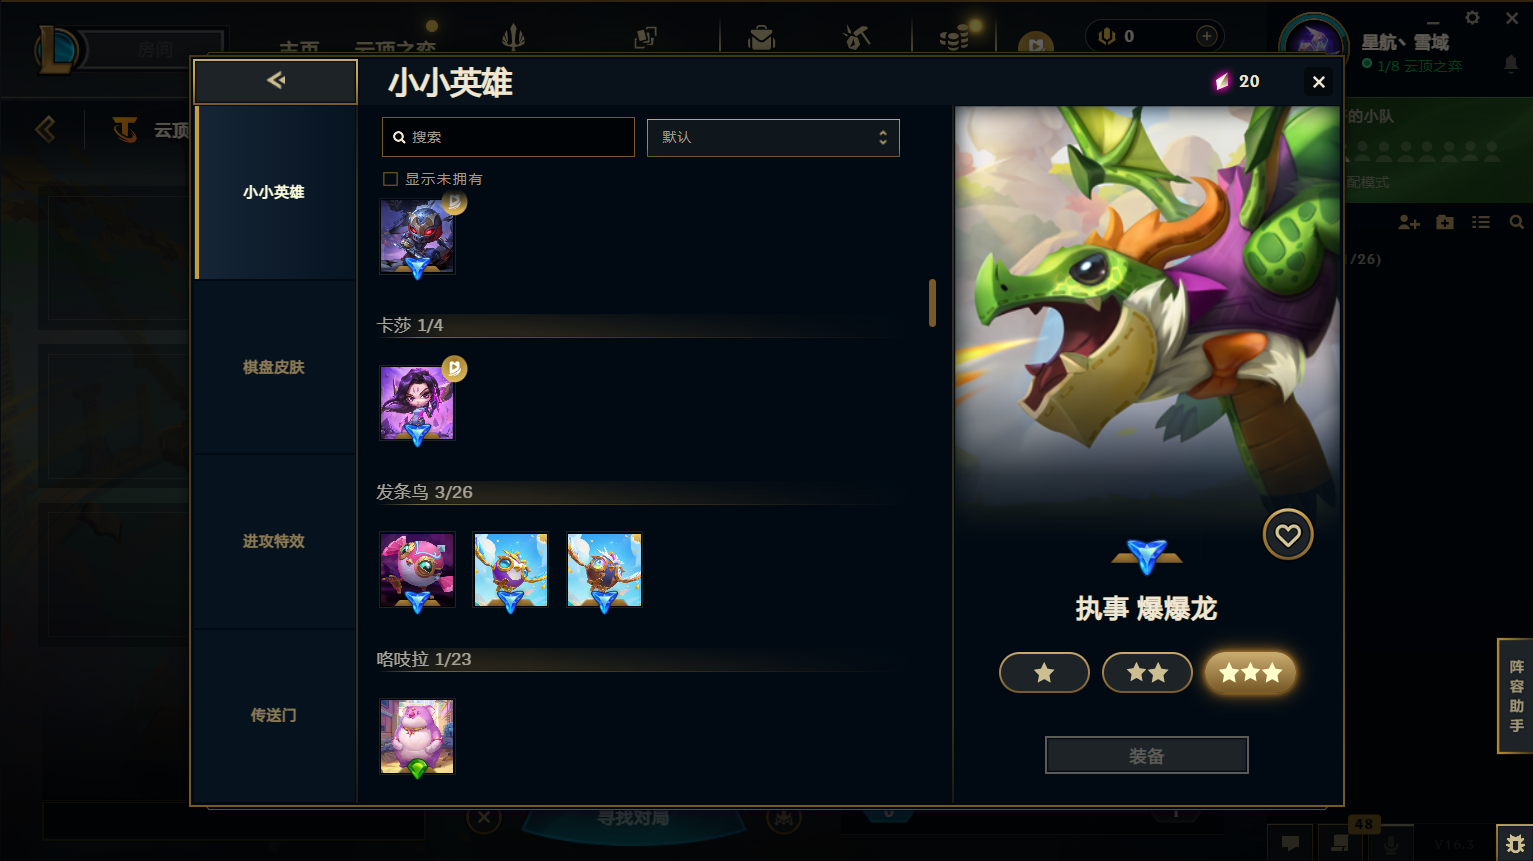Viewport: 1533px width, 861px height.
Task: Favorite 执事 爆爆龙 with the heart icon
Action: 1287,535
